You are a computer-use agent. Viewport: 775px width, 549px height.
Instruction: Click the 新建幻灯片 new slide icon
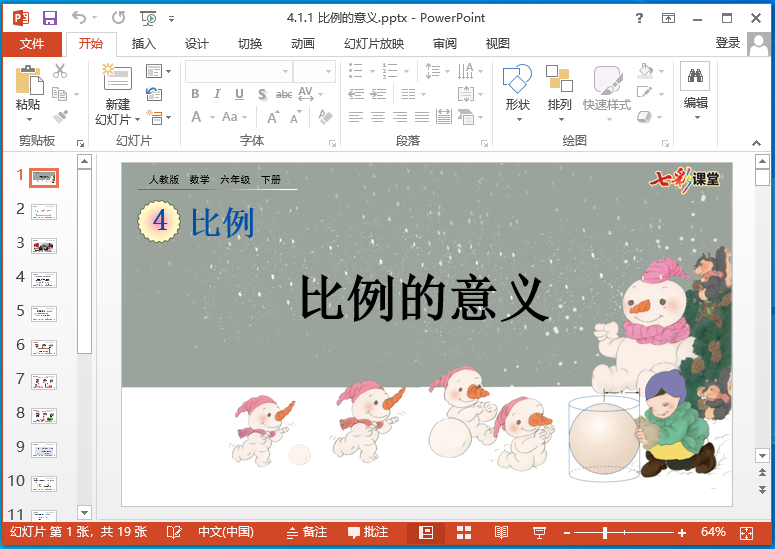(x=117, y=77)
